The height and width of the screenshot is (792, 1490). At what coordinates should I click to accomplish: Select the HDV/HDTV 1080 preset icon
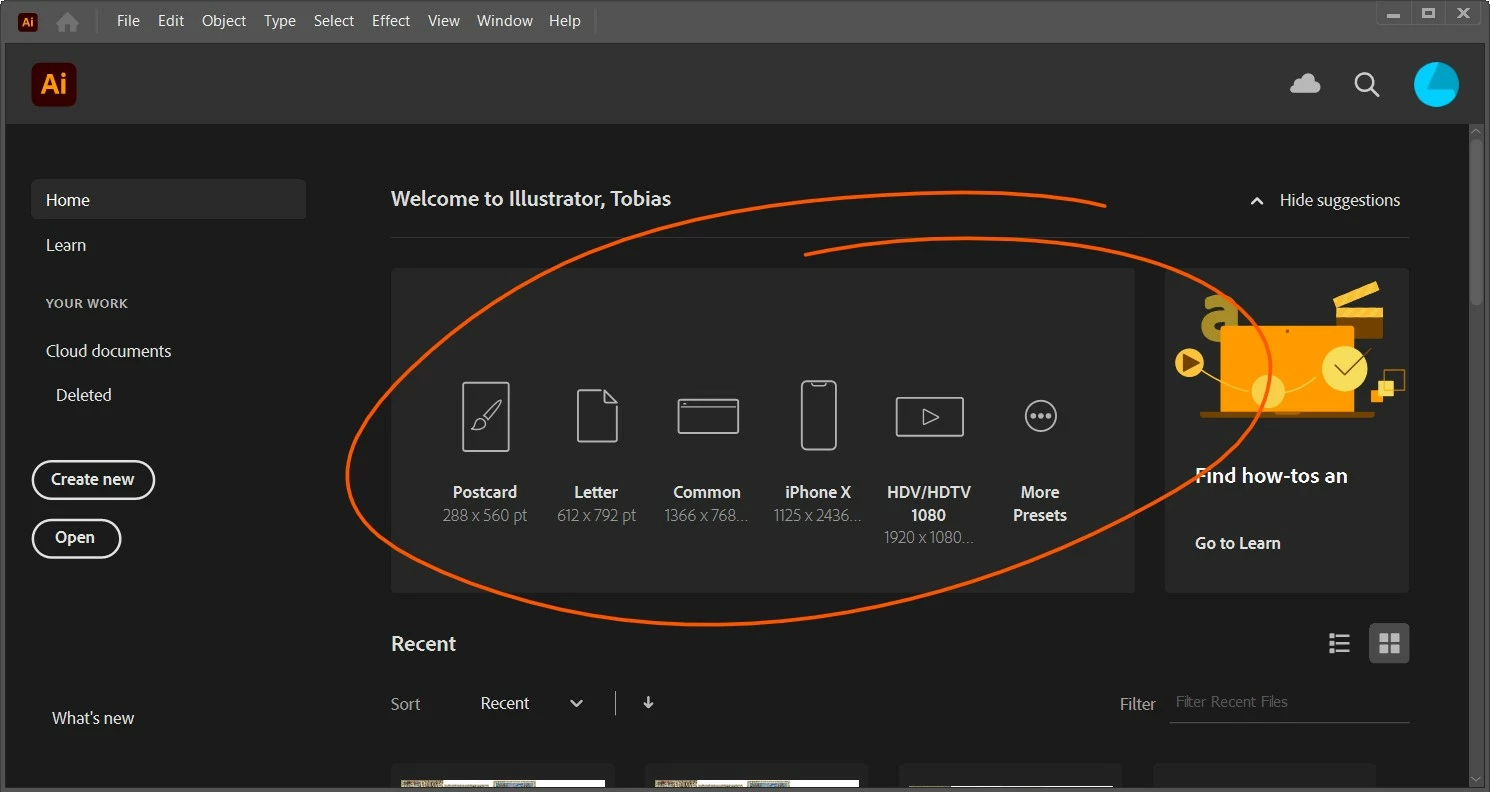pos(929,416)
